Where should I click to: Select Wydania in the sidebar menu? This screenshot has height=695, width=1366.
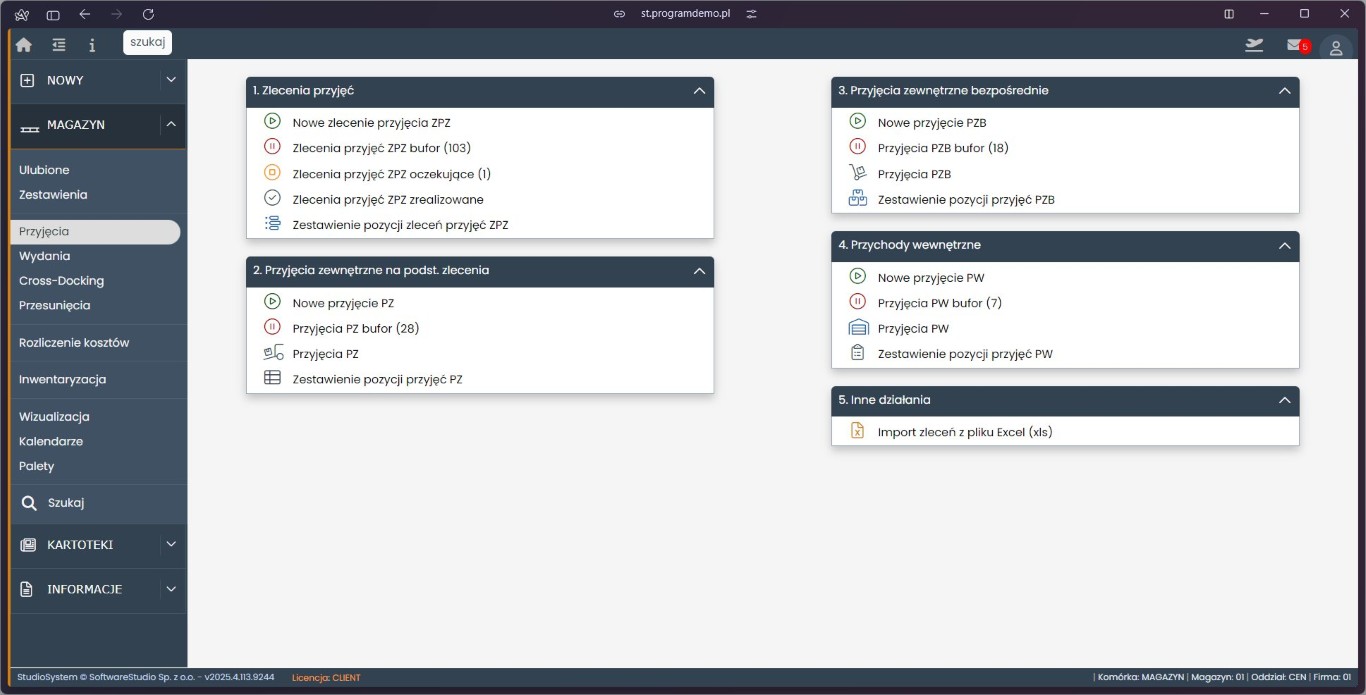tap(45, 256)
